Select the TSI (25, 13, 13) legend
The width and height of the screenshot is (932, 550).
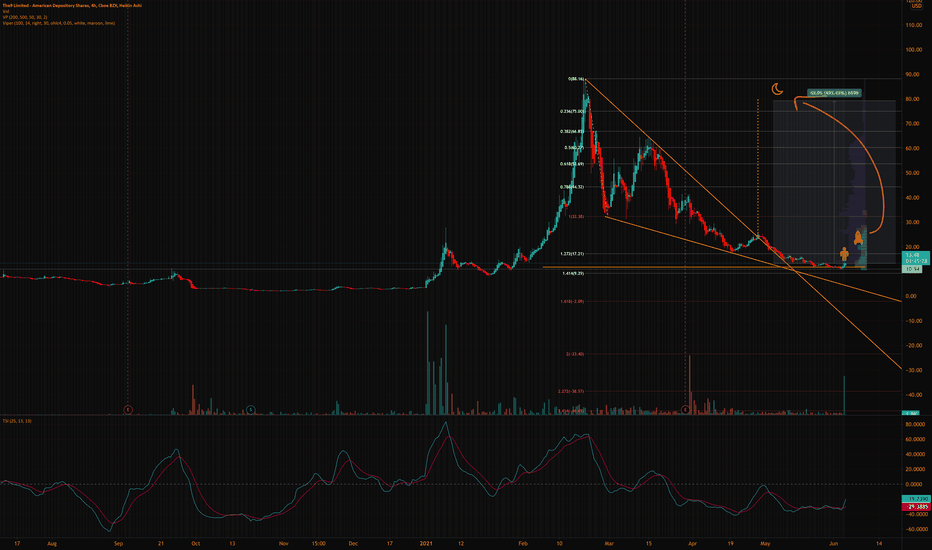(17, 421)
